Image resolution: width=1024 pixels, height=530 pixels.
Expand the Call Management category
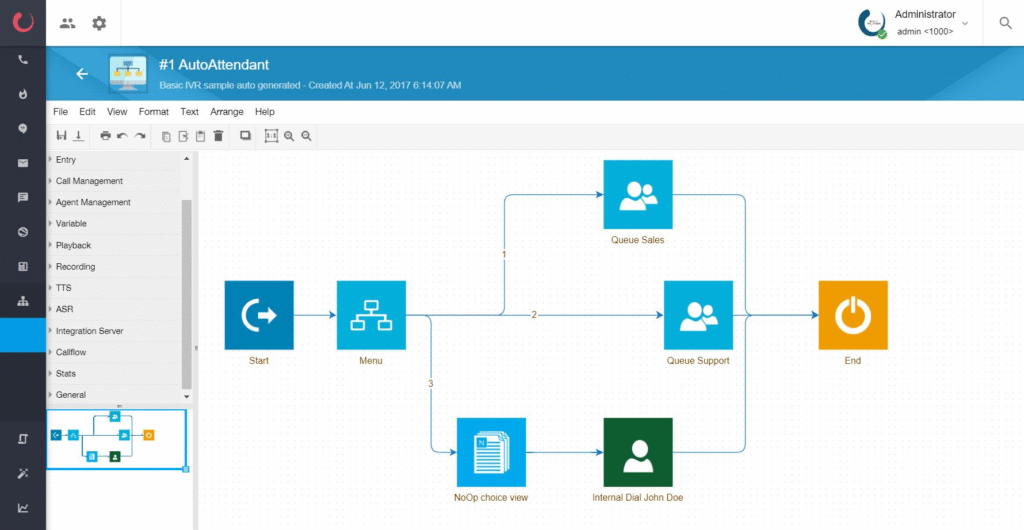point(89,181)
